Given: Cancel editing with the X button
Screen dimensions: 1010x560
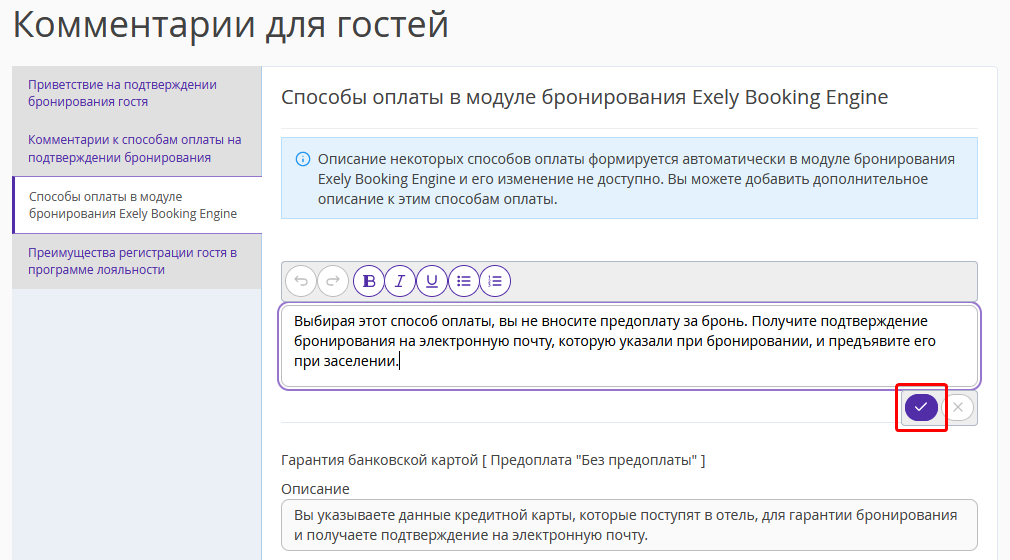Looking at the screenshot, I should [958, 407].
